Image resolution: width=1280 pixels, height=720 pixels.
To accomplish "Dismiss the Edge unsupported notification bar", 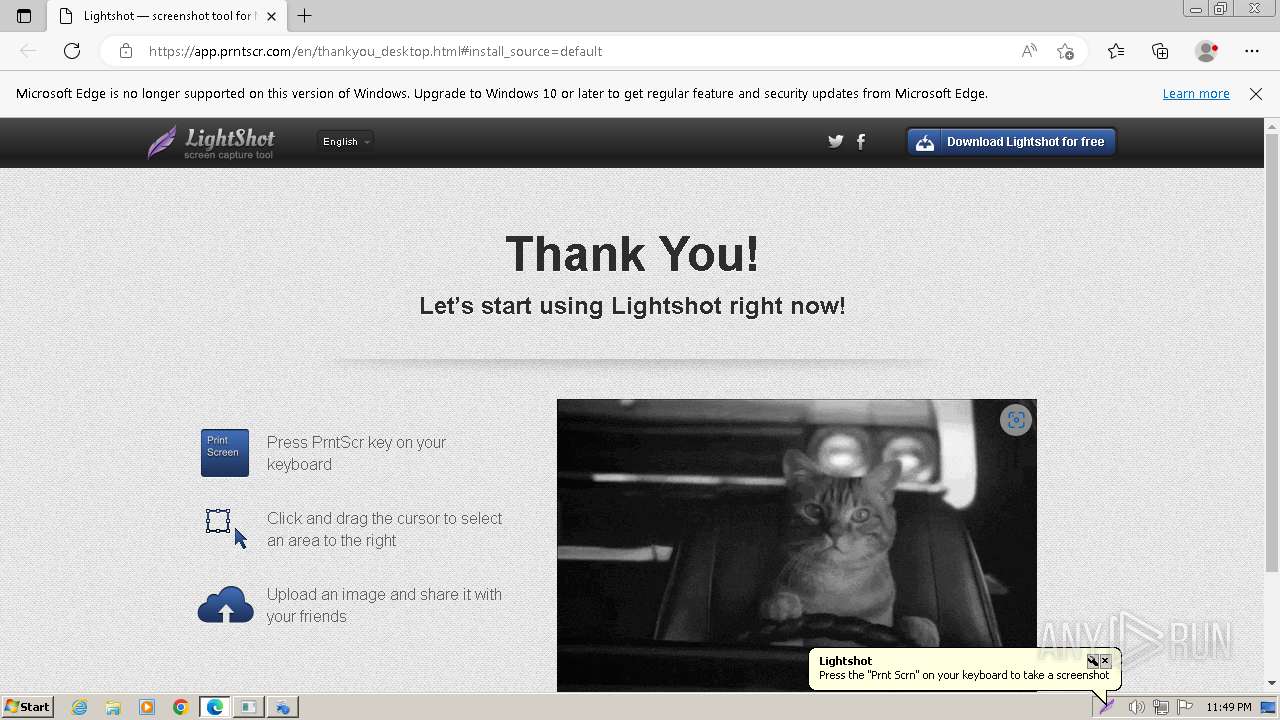I will 1256,93.
